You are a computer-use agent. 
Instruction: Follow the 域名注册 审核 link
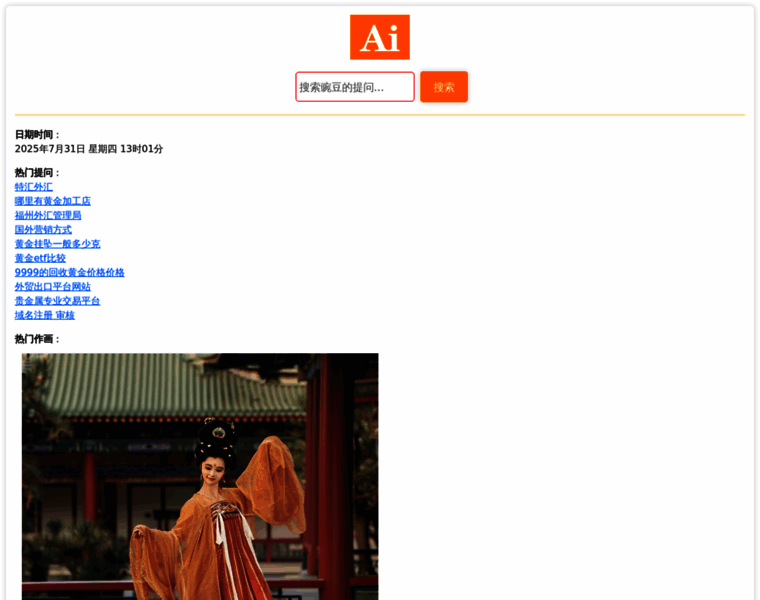pos(44,315)
